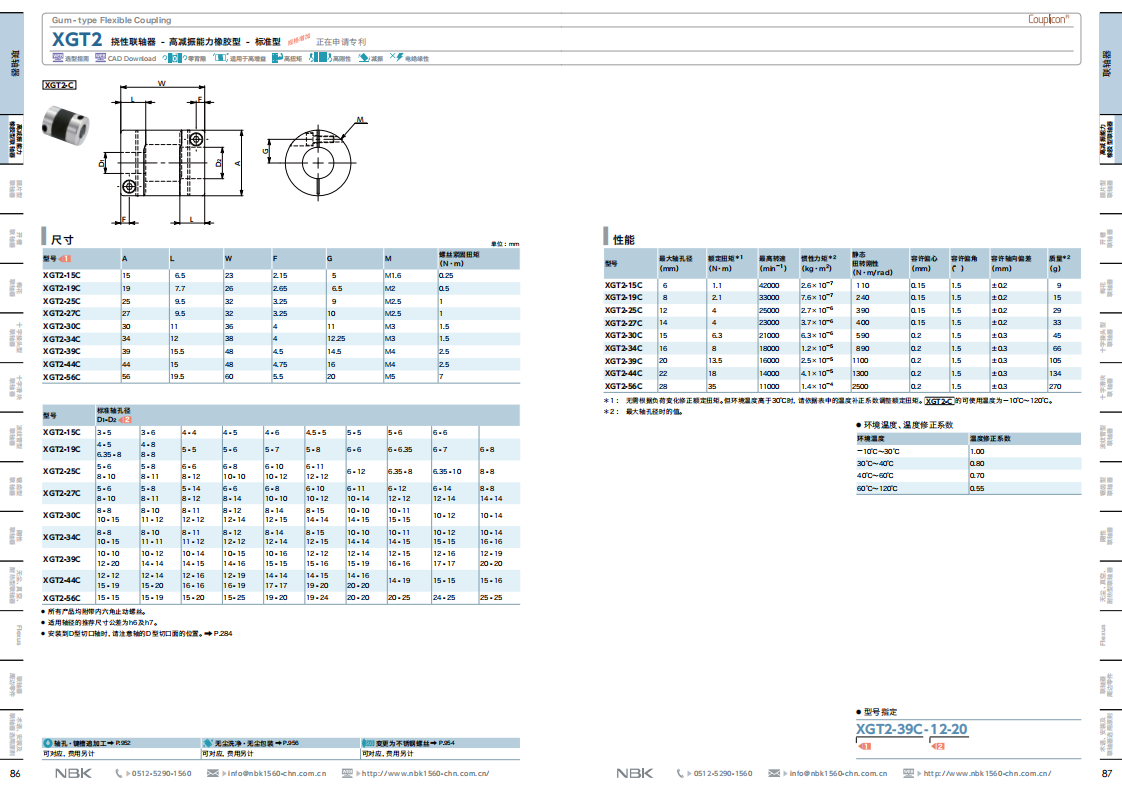
Task: Click the 变更为不锈钢螺丝 icon
Action: tap(368, 744)
